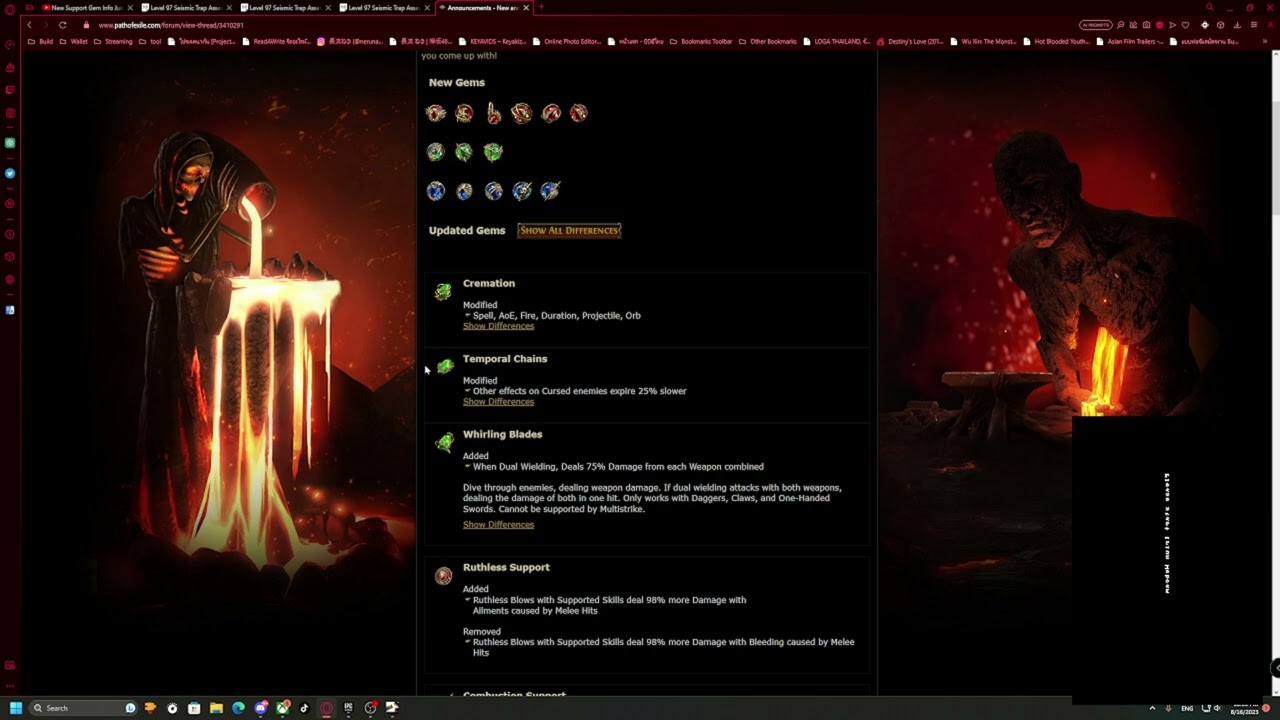Open the Destiny's Love bookmark
Image resolution: width=1280 pixels, height=720 pixels.
[911, 42]
